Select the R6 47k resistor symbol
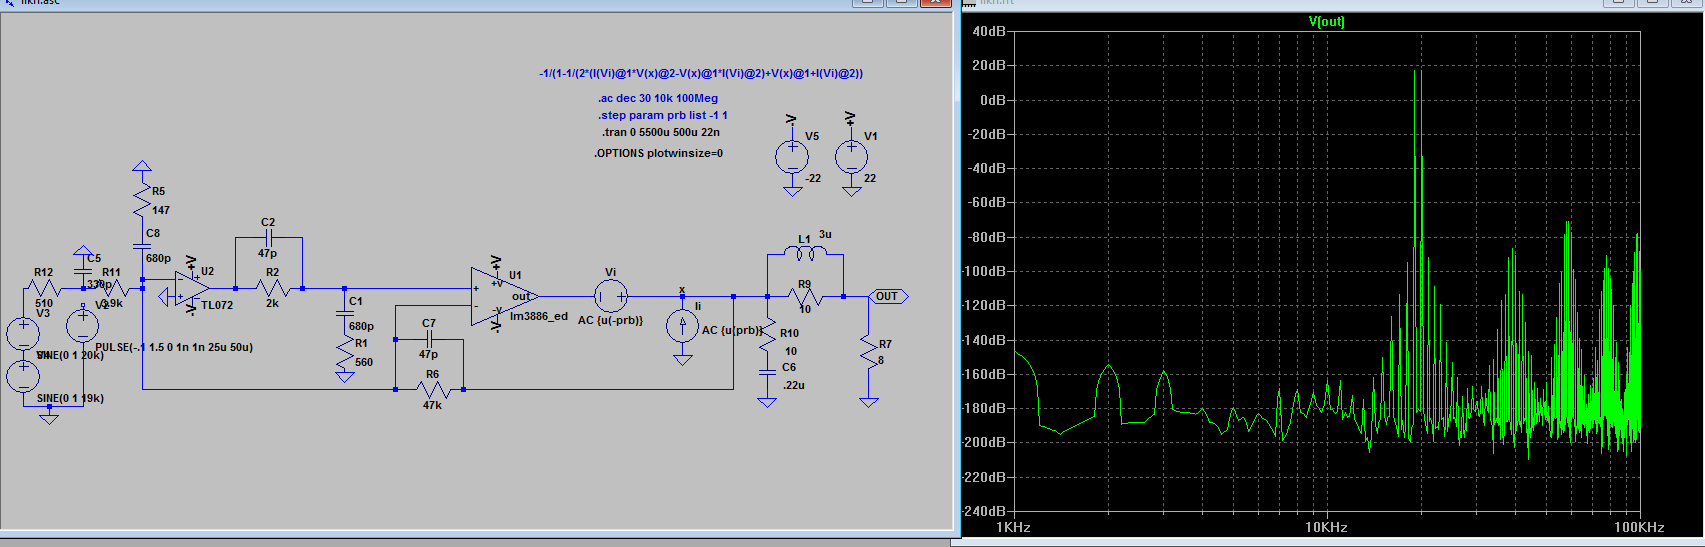Screen dimensions: 1705x547 [x=431, y=389]
